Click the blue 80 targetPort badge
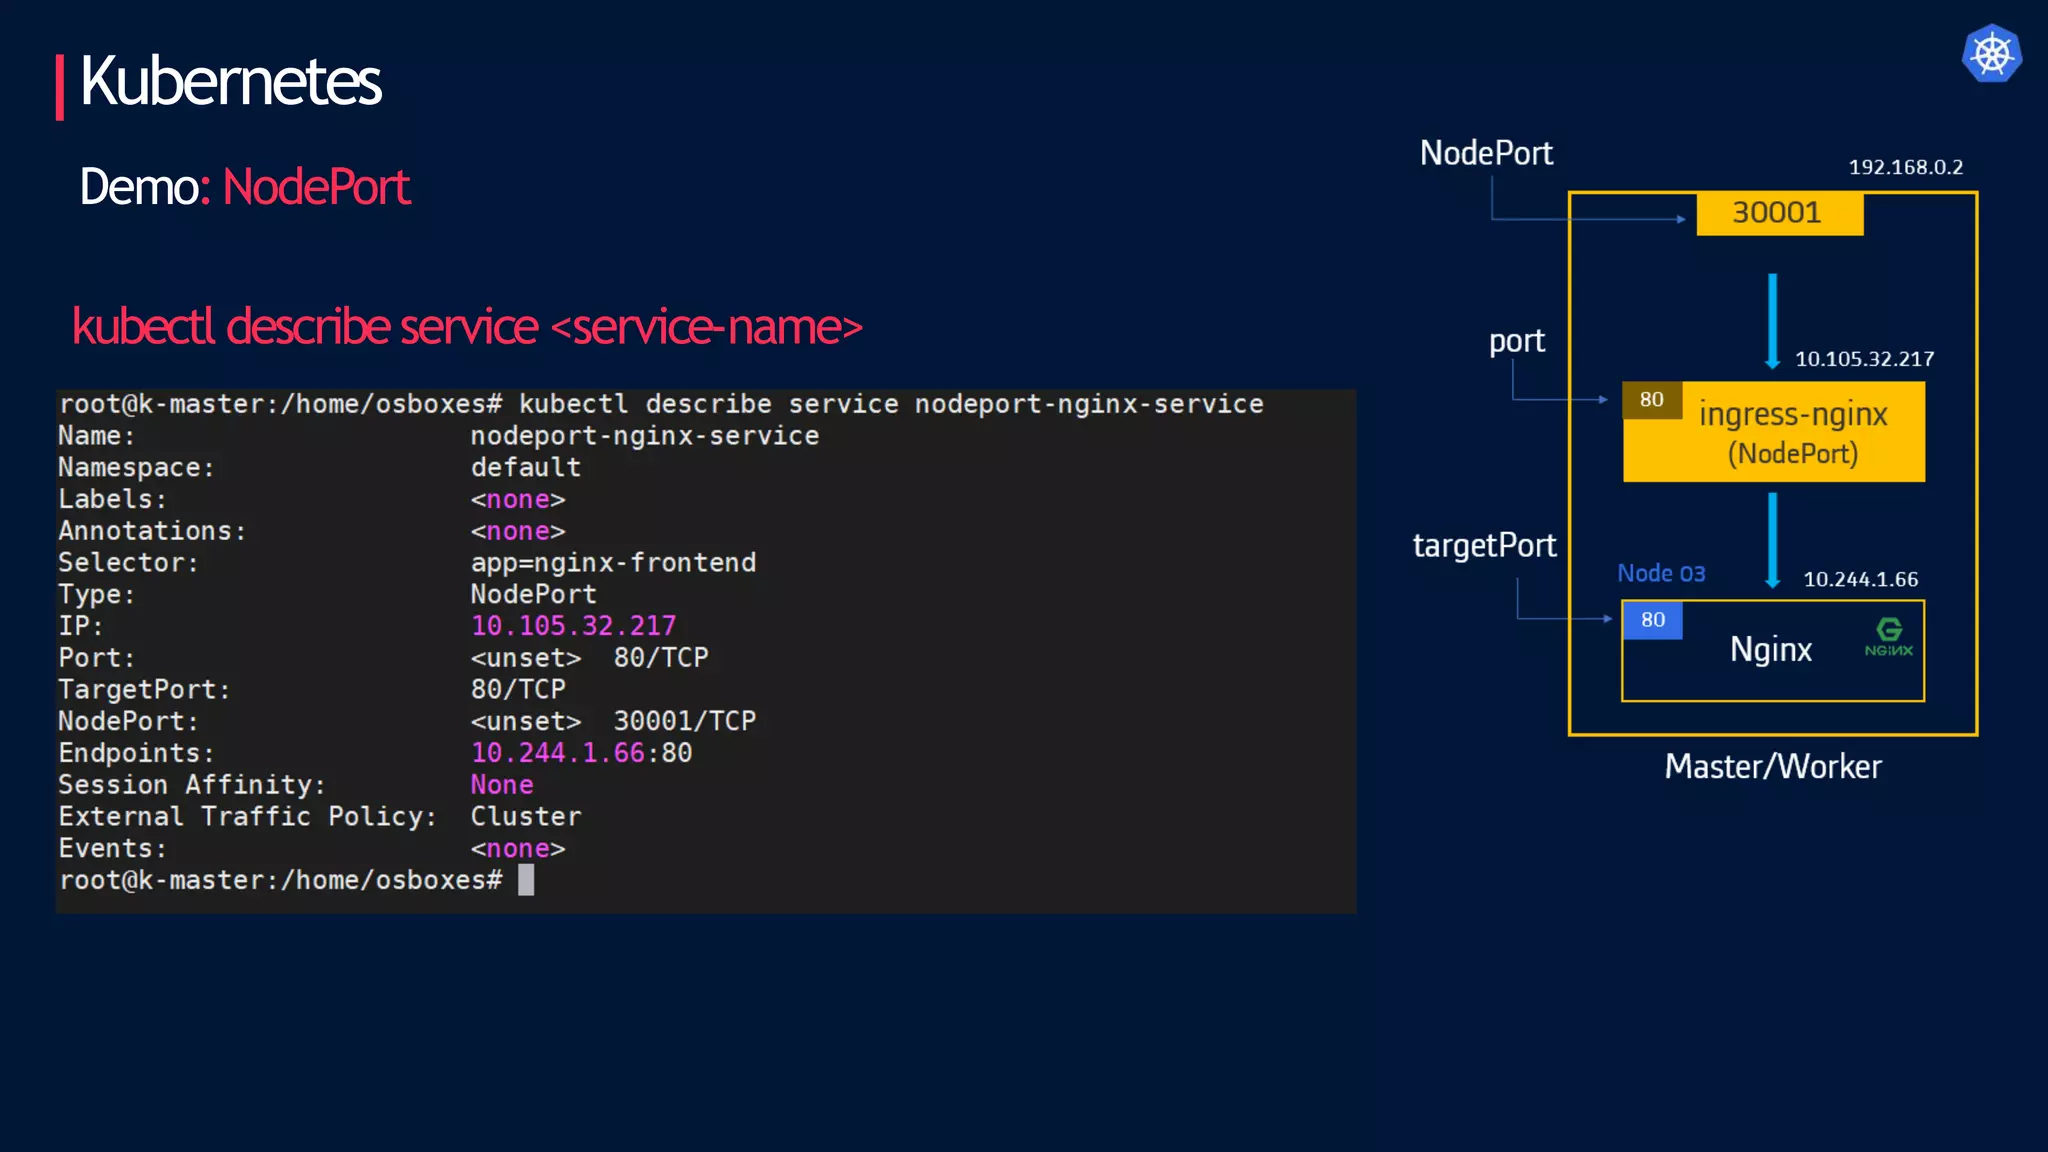Image resolution: width=2048 pixels, height=1152 pixels. (x=1652, y=620)
